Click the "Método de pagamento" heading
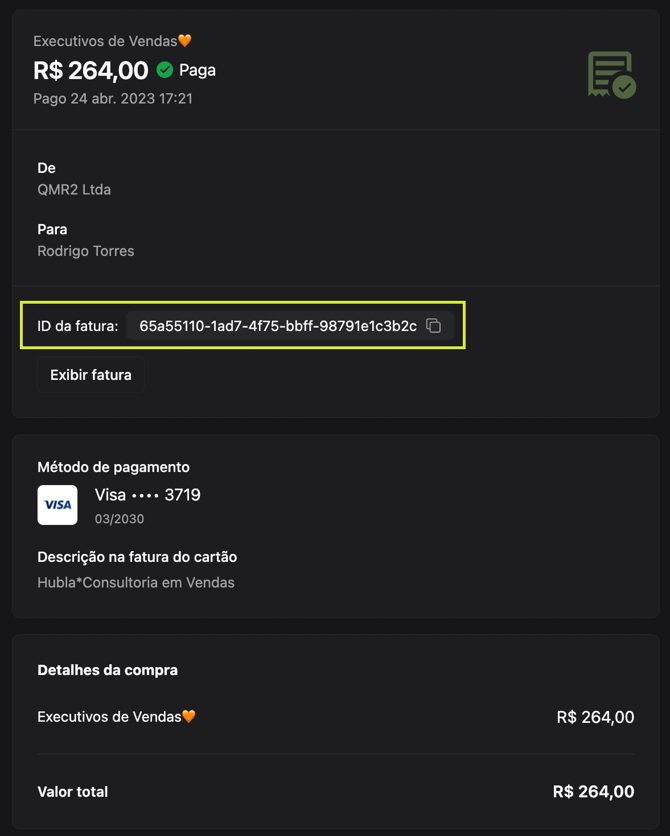 coord(113,467)
